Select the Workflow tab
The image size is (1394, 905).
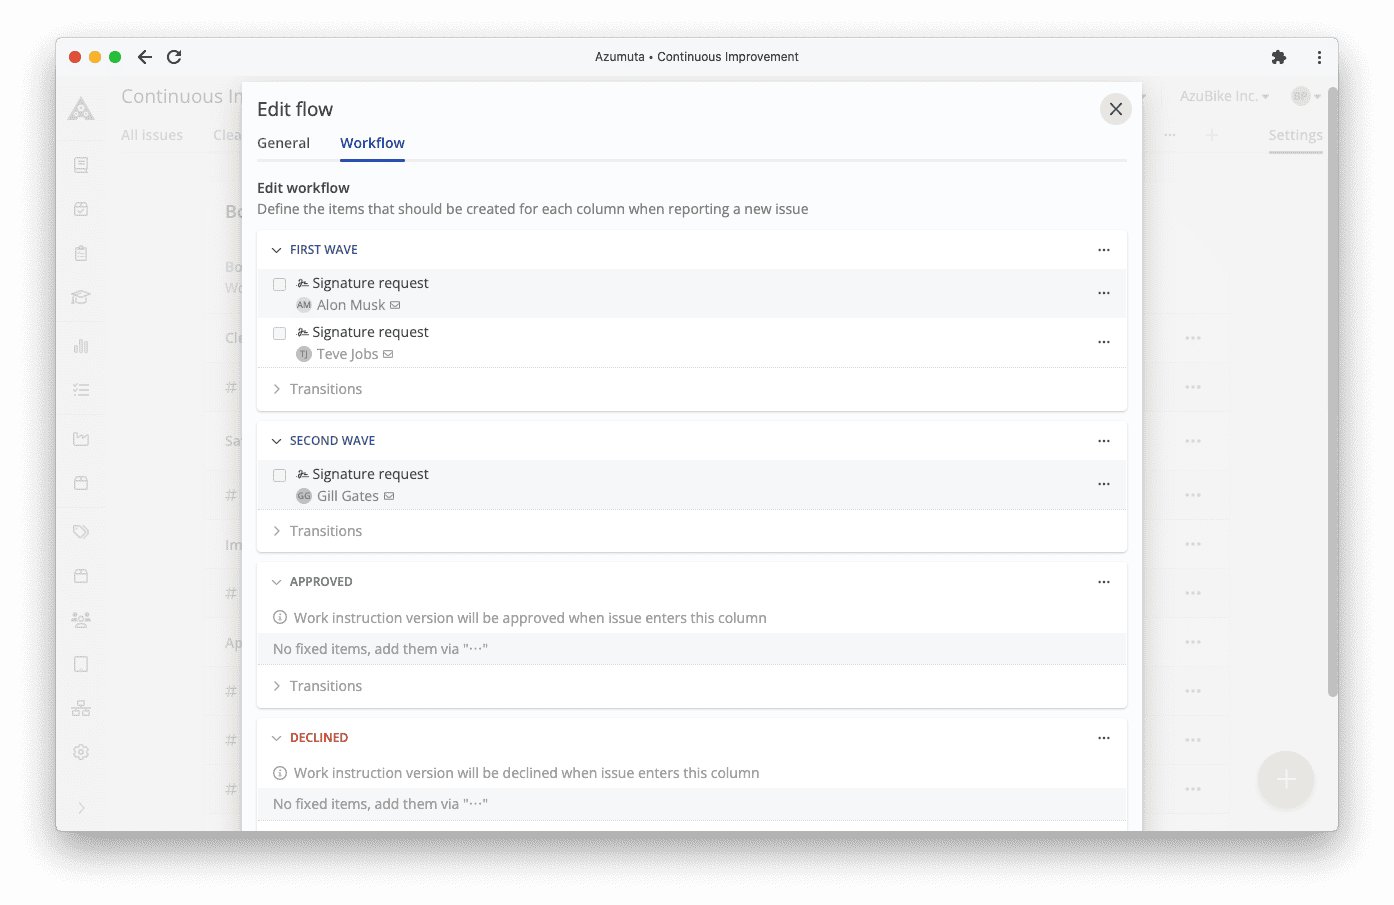372,143
